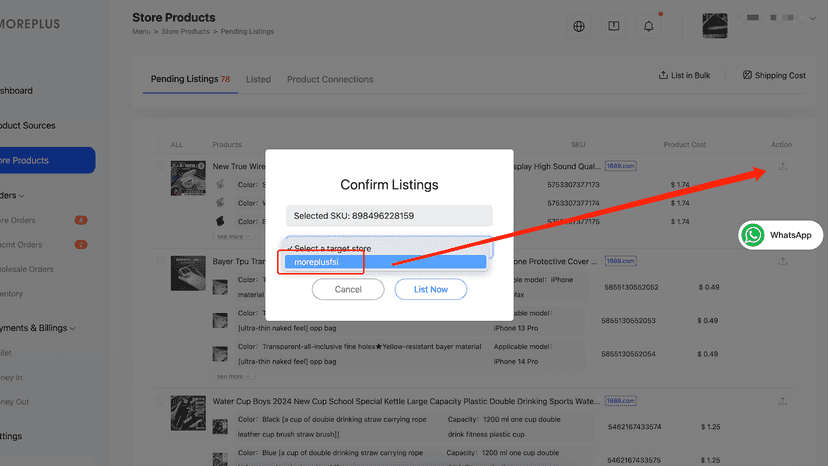Click SKU 5855130552052
The height and width of the screenshot is (466, 828).
tap(631, 287)
